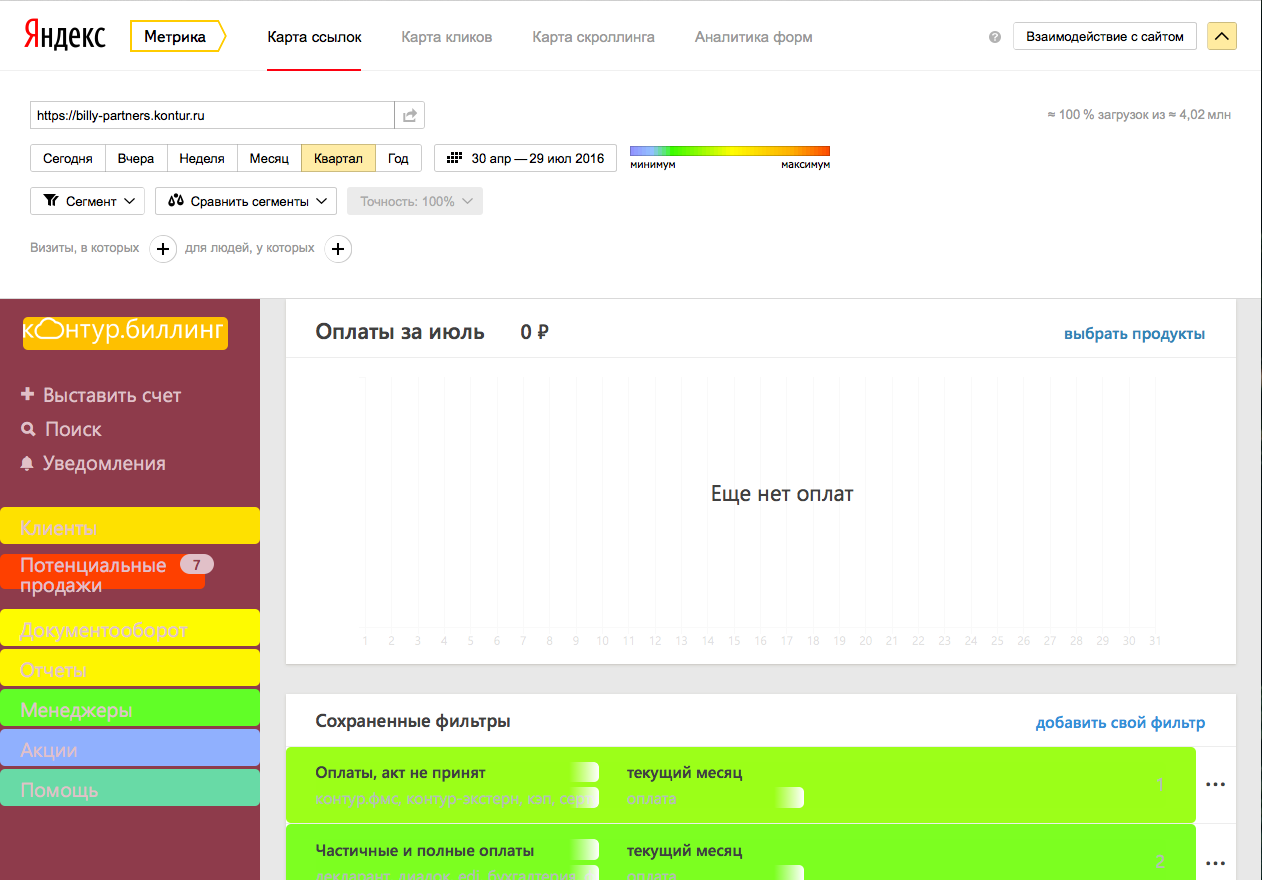Open the Акции sidebar item

[130, 748]
